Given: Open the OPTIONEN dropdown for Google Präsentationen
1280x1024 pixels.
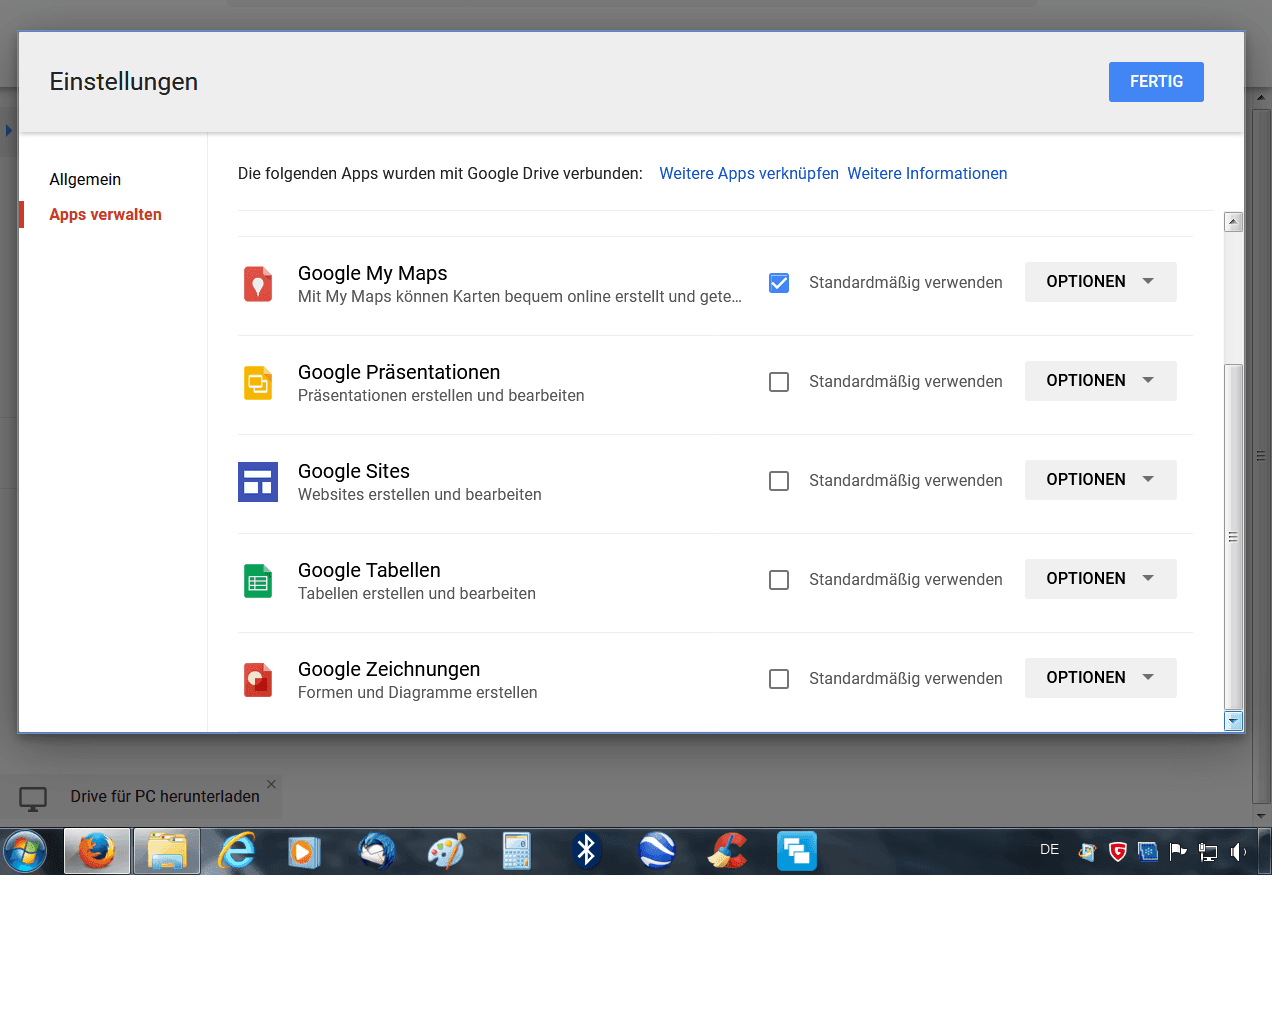Looking at the screenshot, I should [1100, 381].
